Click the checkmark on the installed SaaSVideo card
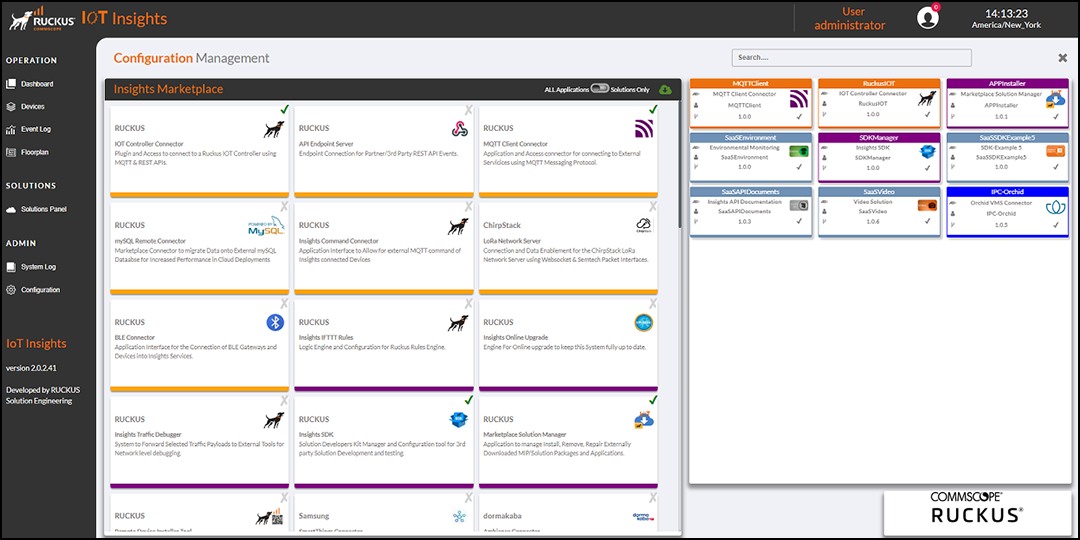This screenshot has width=1080, height=540. 928,221
